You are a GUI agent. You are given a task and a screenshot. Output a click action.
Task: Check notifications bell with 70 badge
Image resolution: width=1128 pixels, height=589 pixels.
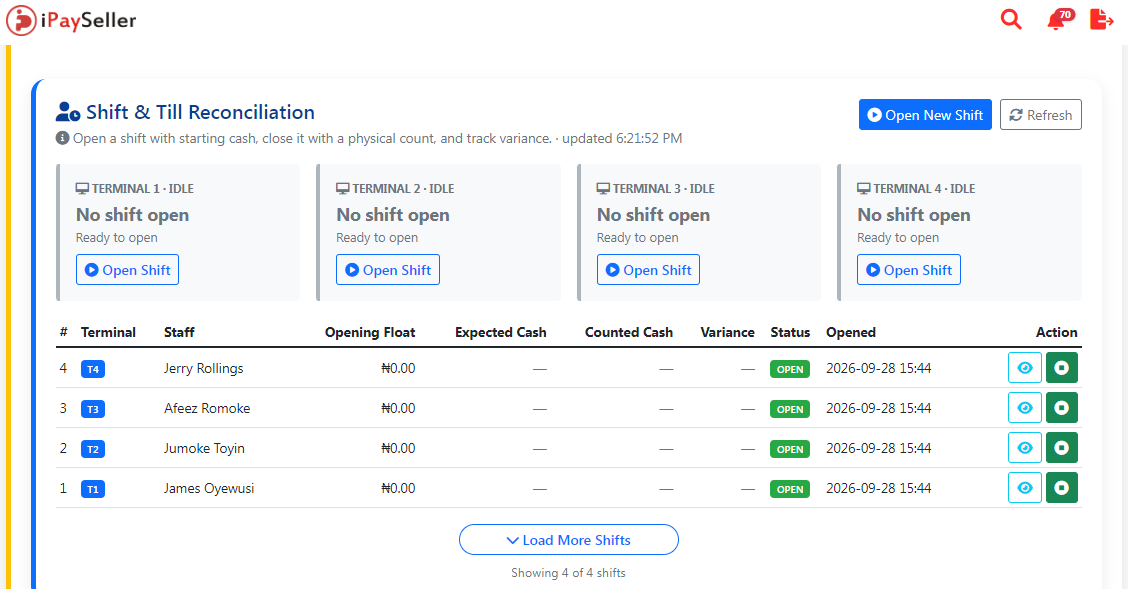pos(1060,19)
